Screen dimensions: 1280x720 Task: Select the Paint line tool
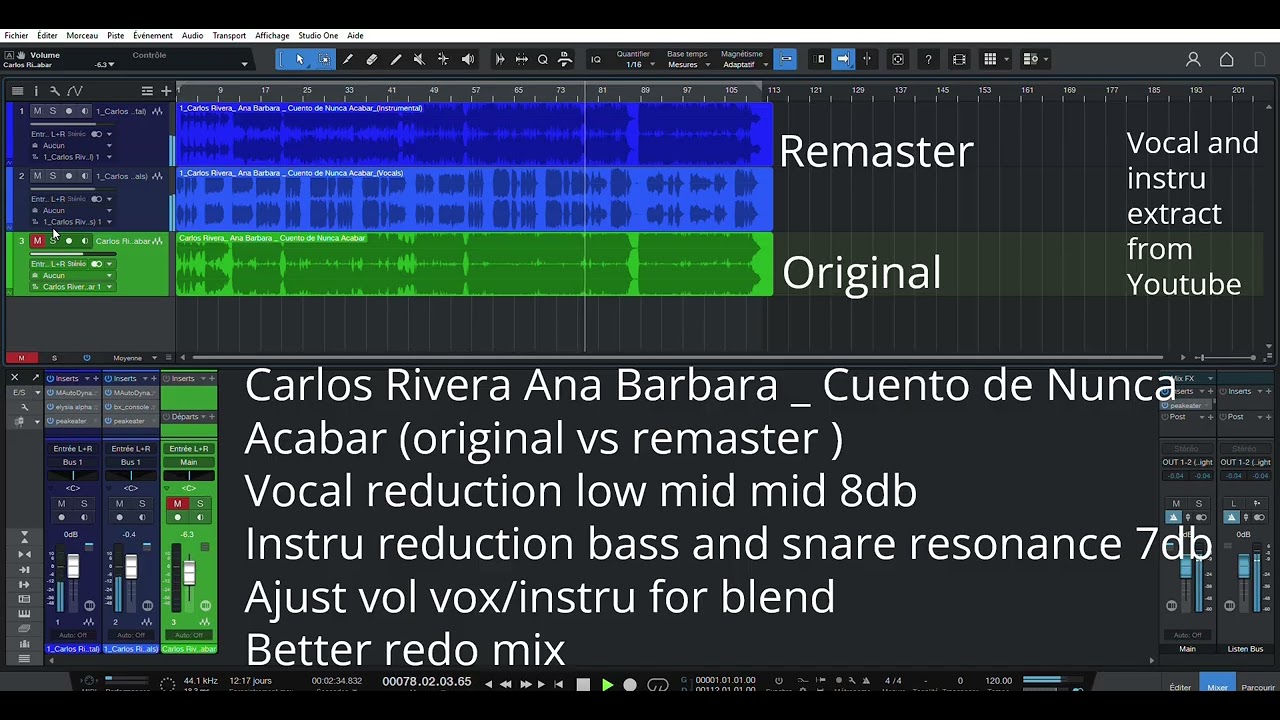(396, 60)
